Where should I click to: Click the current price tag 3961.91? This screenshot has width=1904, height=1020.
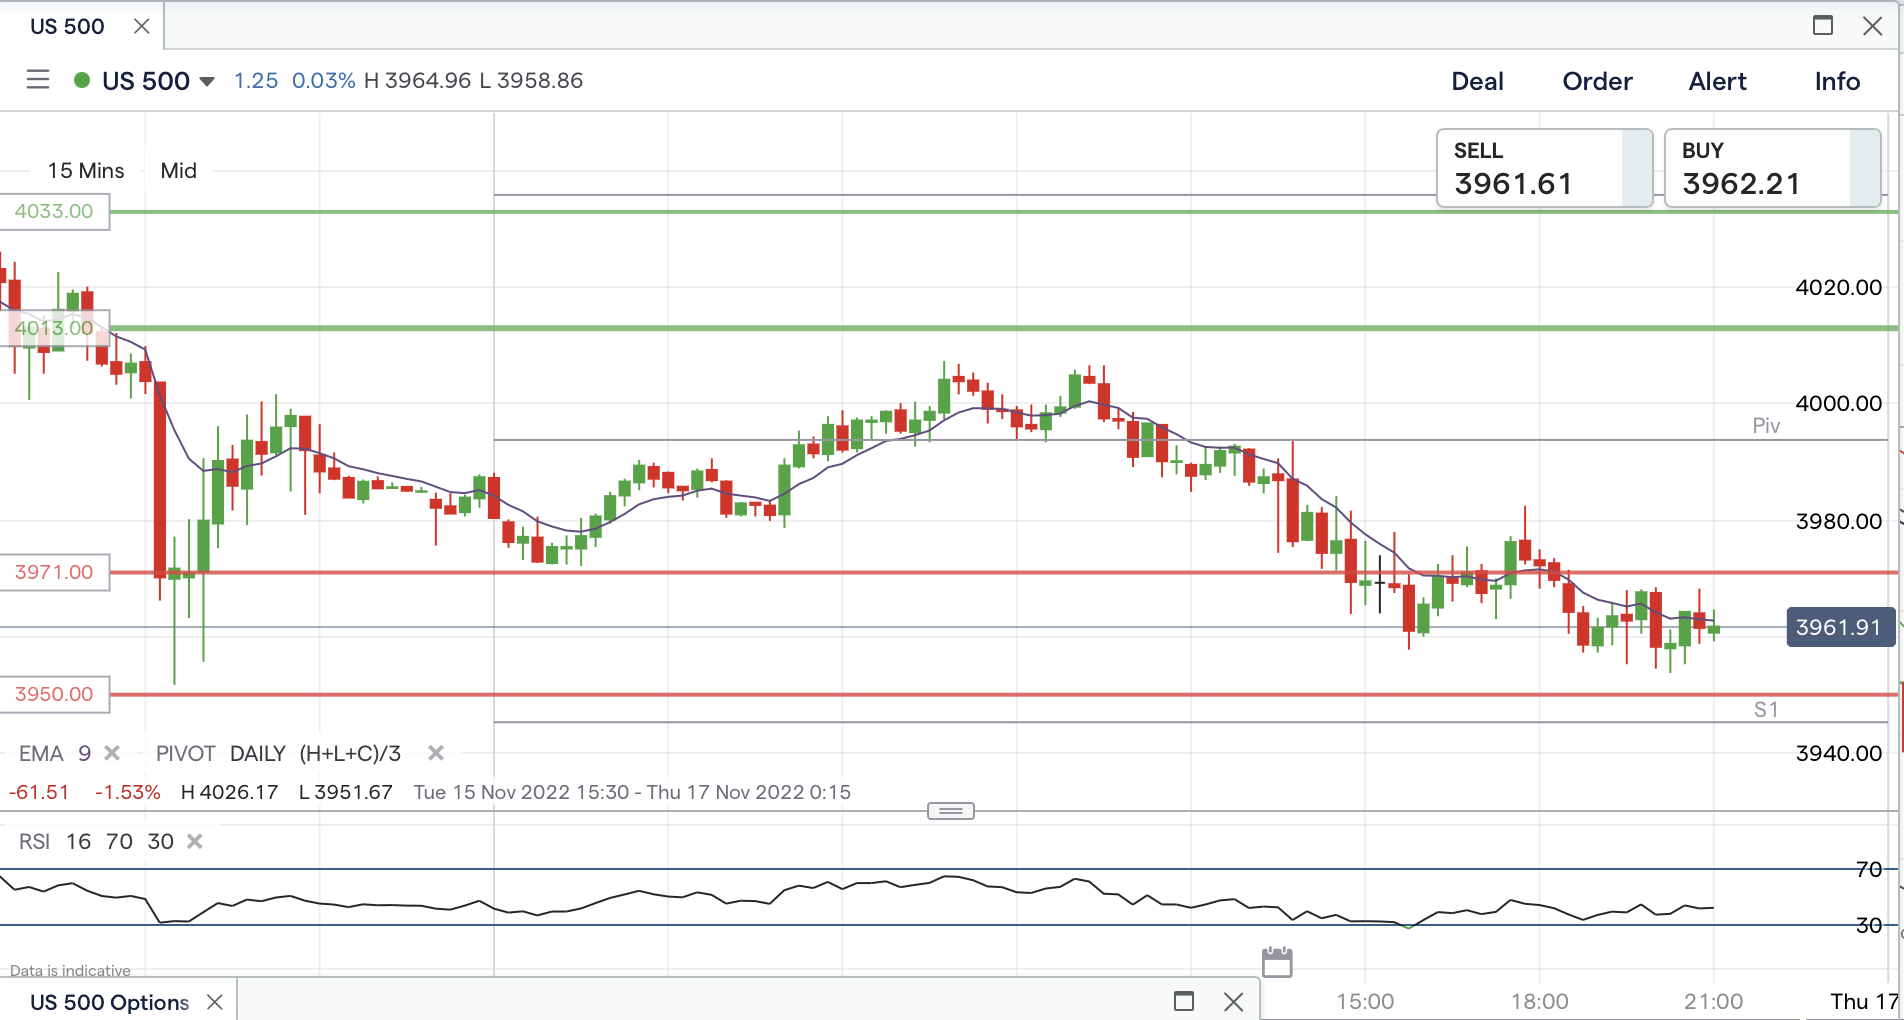1840,627
